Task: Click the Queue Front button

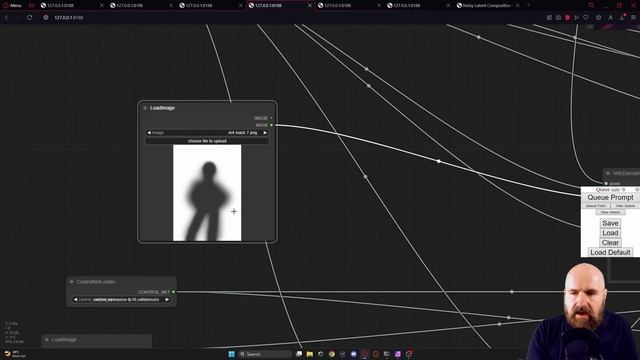Action: [596, 206]
